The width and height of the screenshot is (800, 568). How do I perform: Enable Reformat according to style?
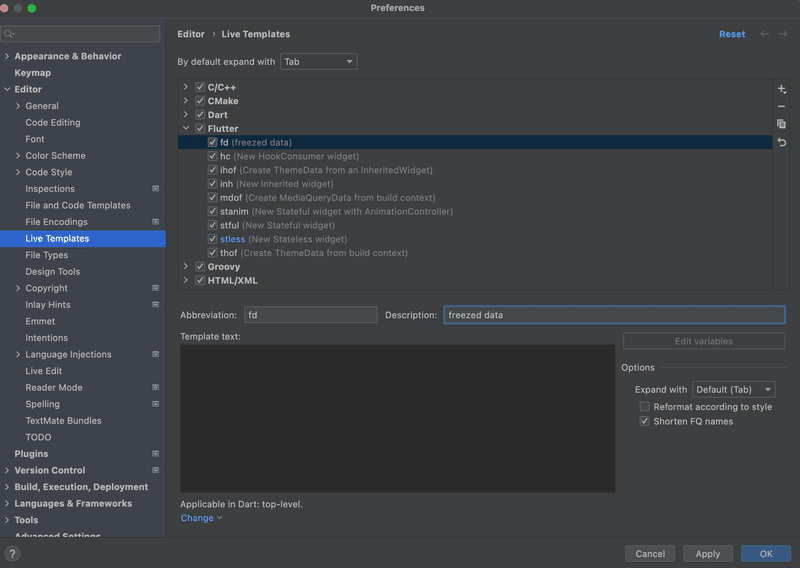pos(645,407)
